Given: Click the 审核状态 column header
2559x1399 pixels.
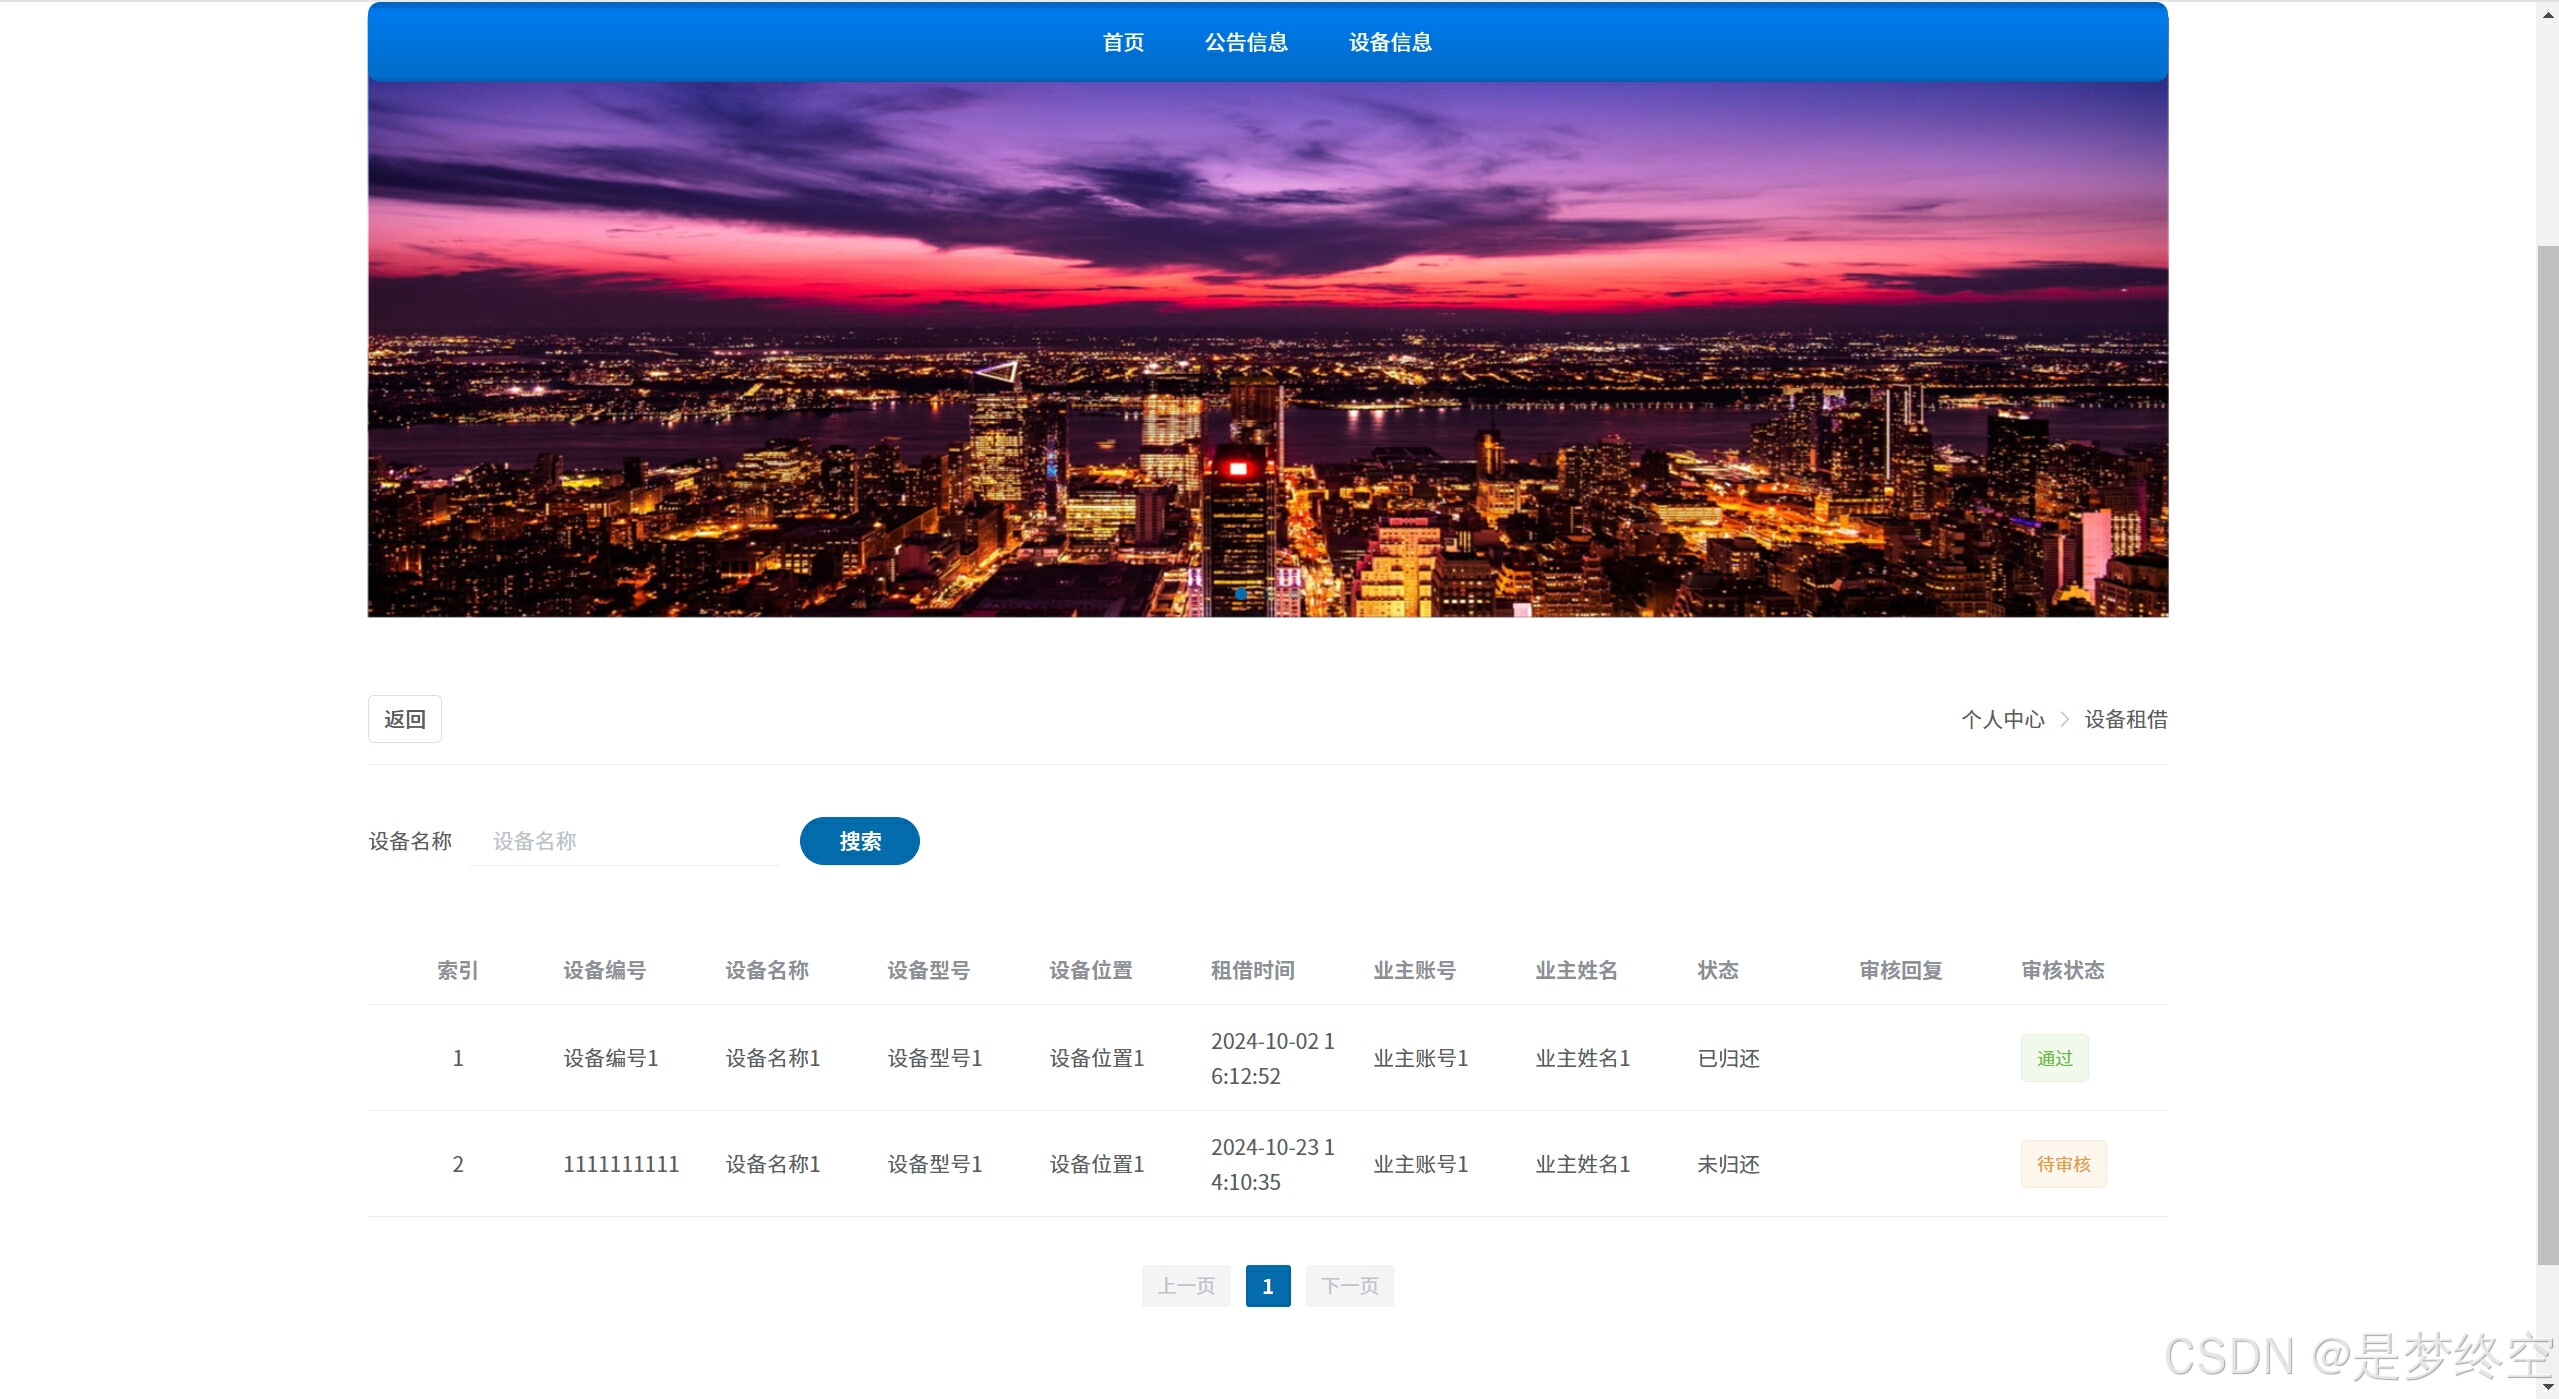Looking at the screenshot, I should click(2062, 970).
